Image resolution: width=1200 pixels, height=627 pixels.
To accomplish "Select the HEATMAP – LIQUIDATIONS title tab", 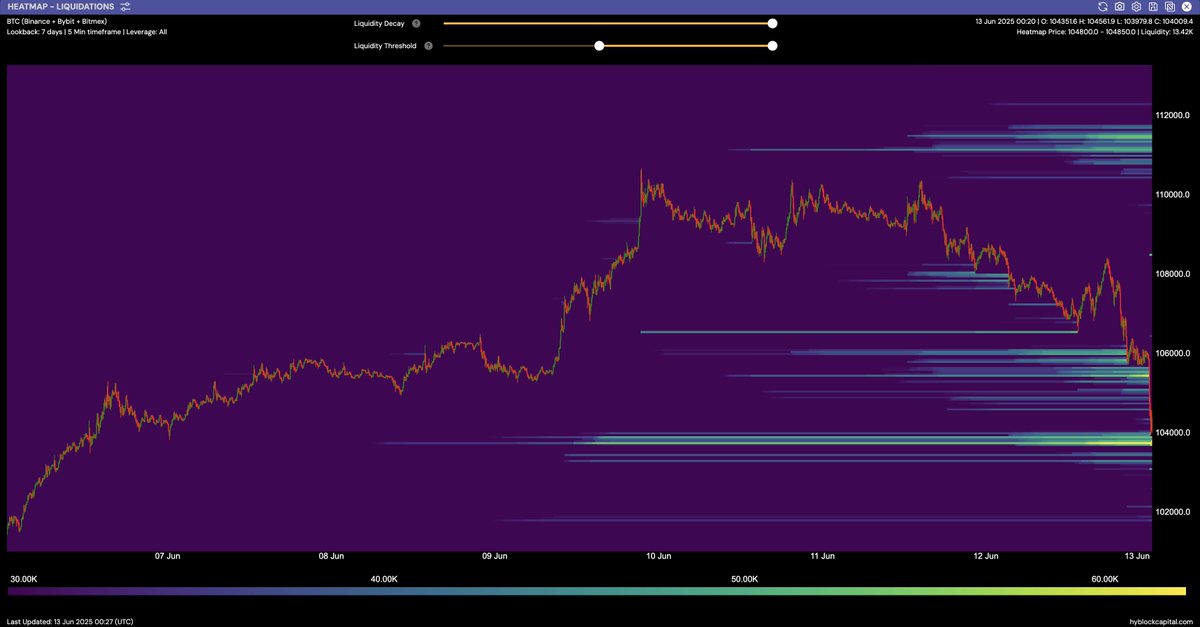I will [60, 6].
